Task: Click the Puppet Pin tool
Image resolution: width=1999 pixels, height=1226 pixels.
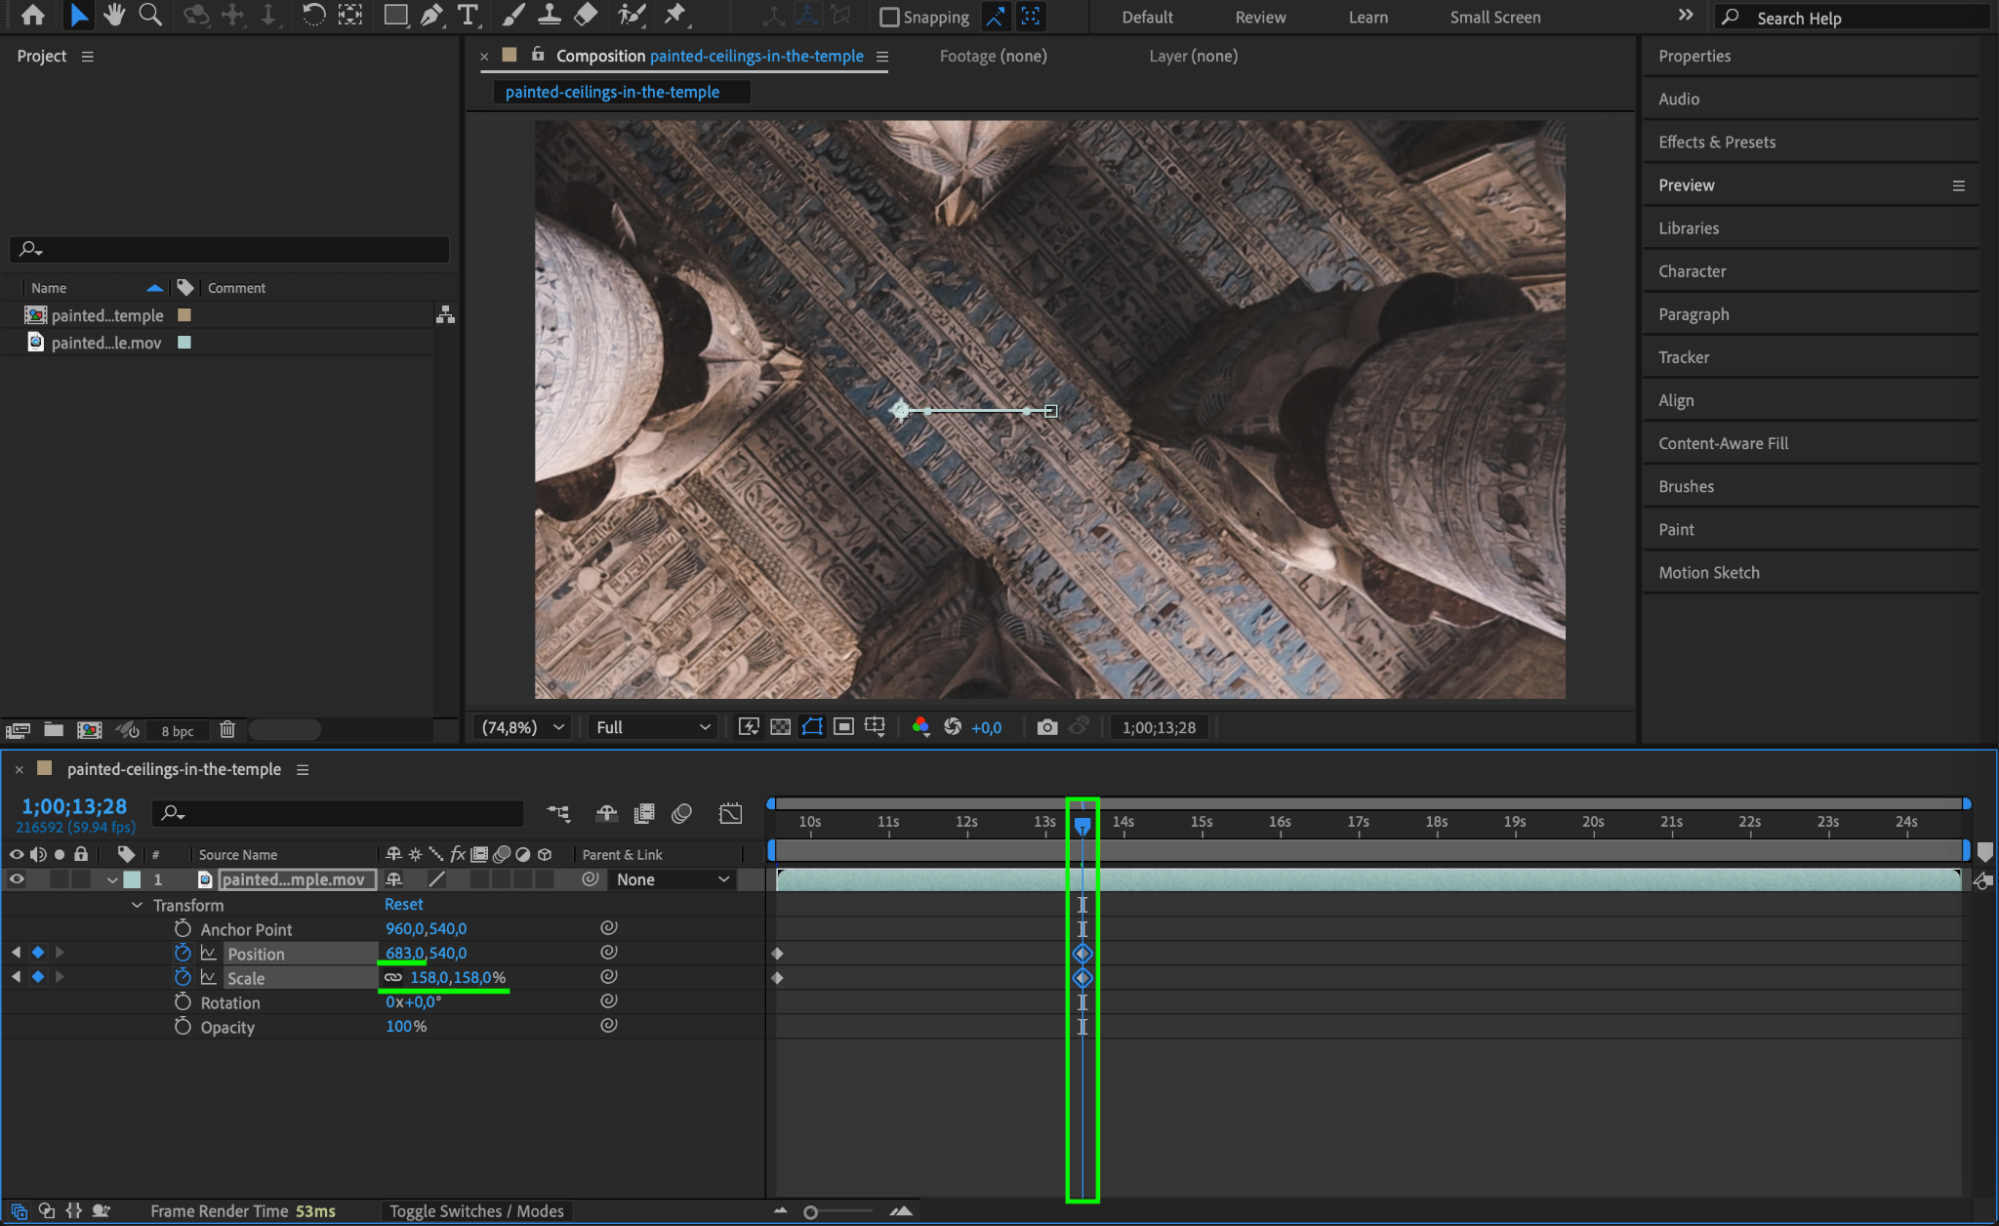Action: tap(675, 15)
